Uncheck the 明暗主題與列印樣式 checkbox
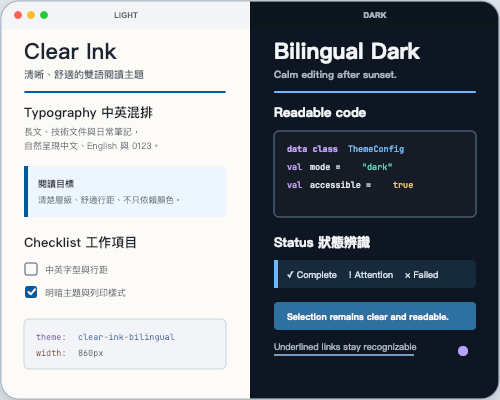The height and width of the screenshot is (400, 500). 31,292
